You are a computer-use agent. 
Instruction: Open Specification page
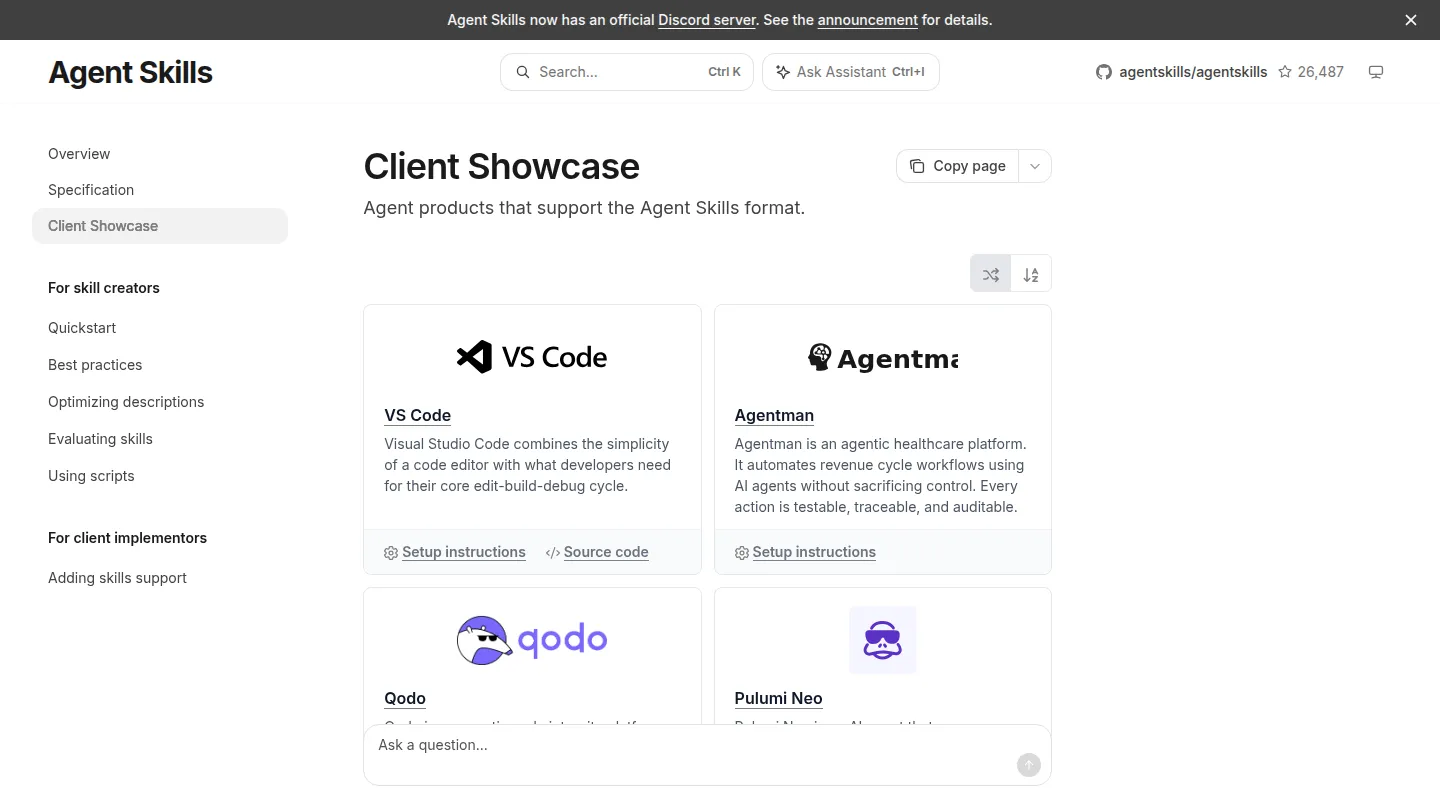[x=91, y=190]
